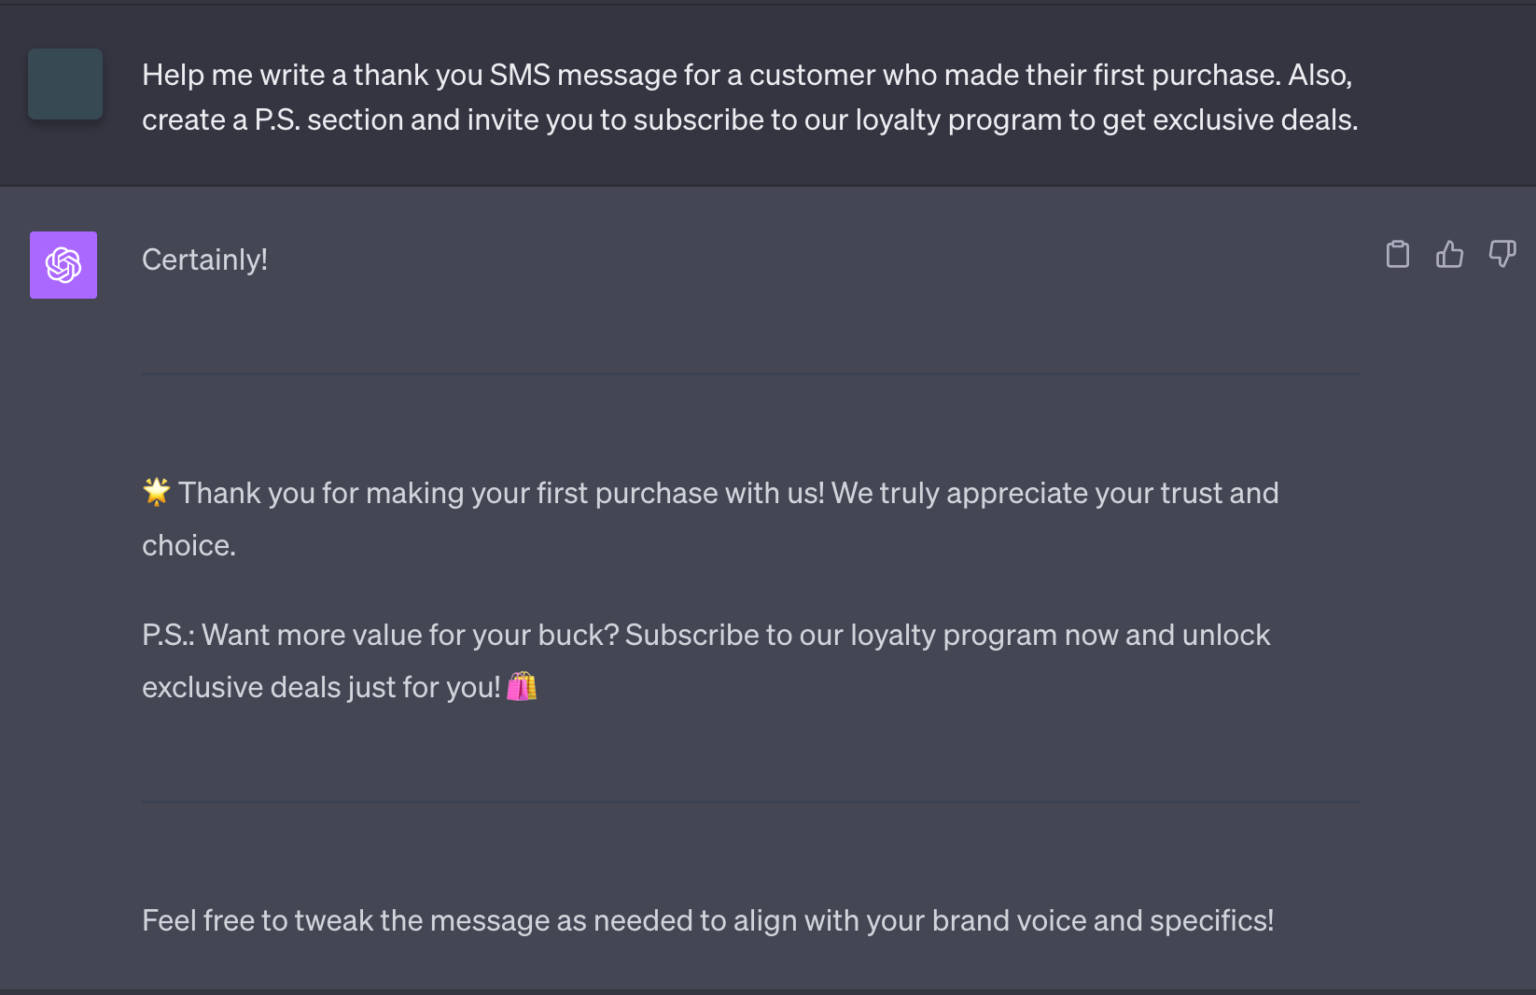The height and width of the screenshot is (995, 1536).
Task: Click the divider line above the SMS text
Action: click(x=750, y=373)
